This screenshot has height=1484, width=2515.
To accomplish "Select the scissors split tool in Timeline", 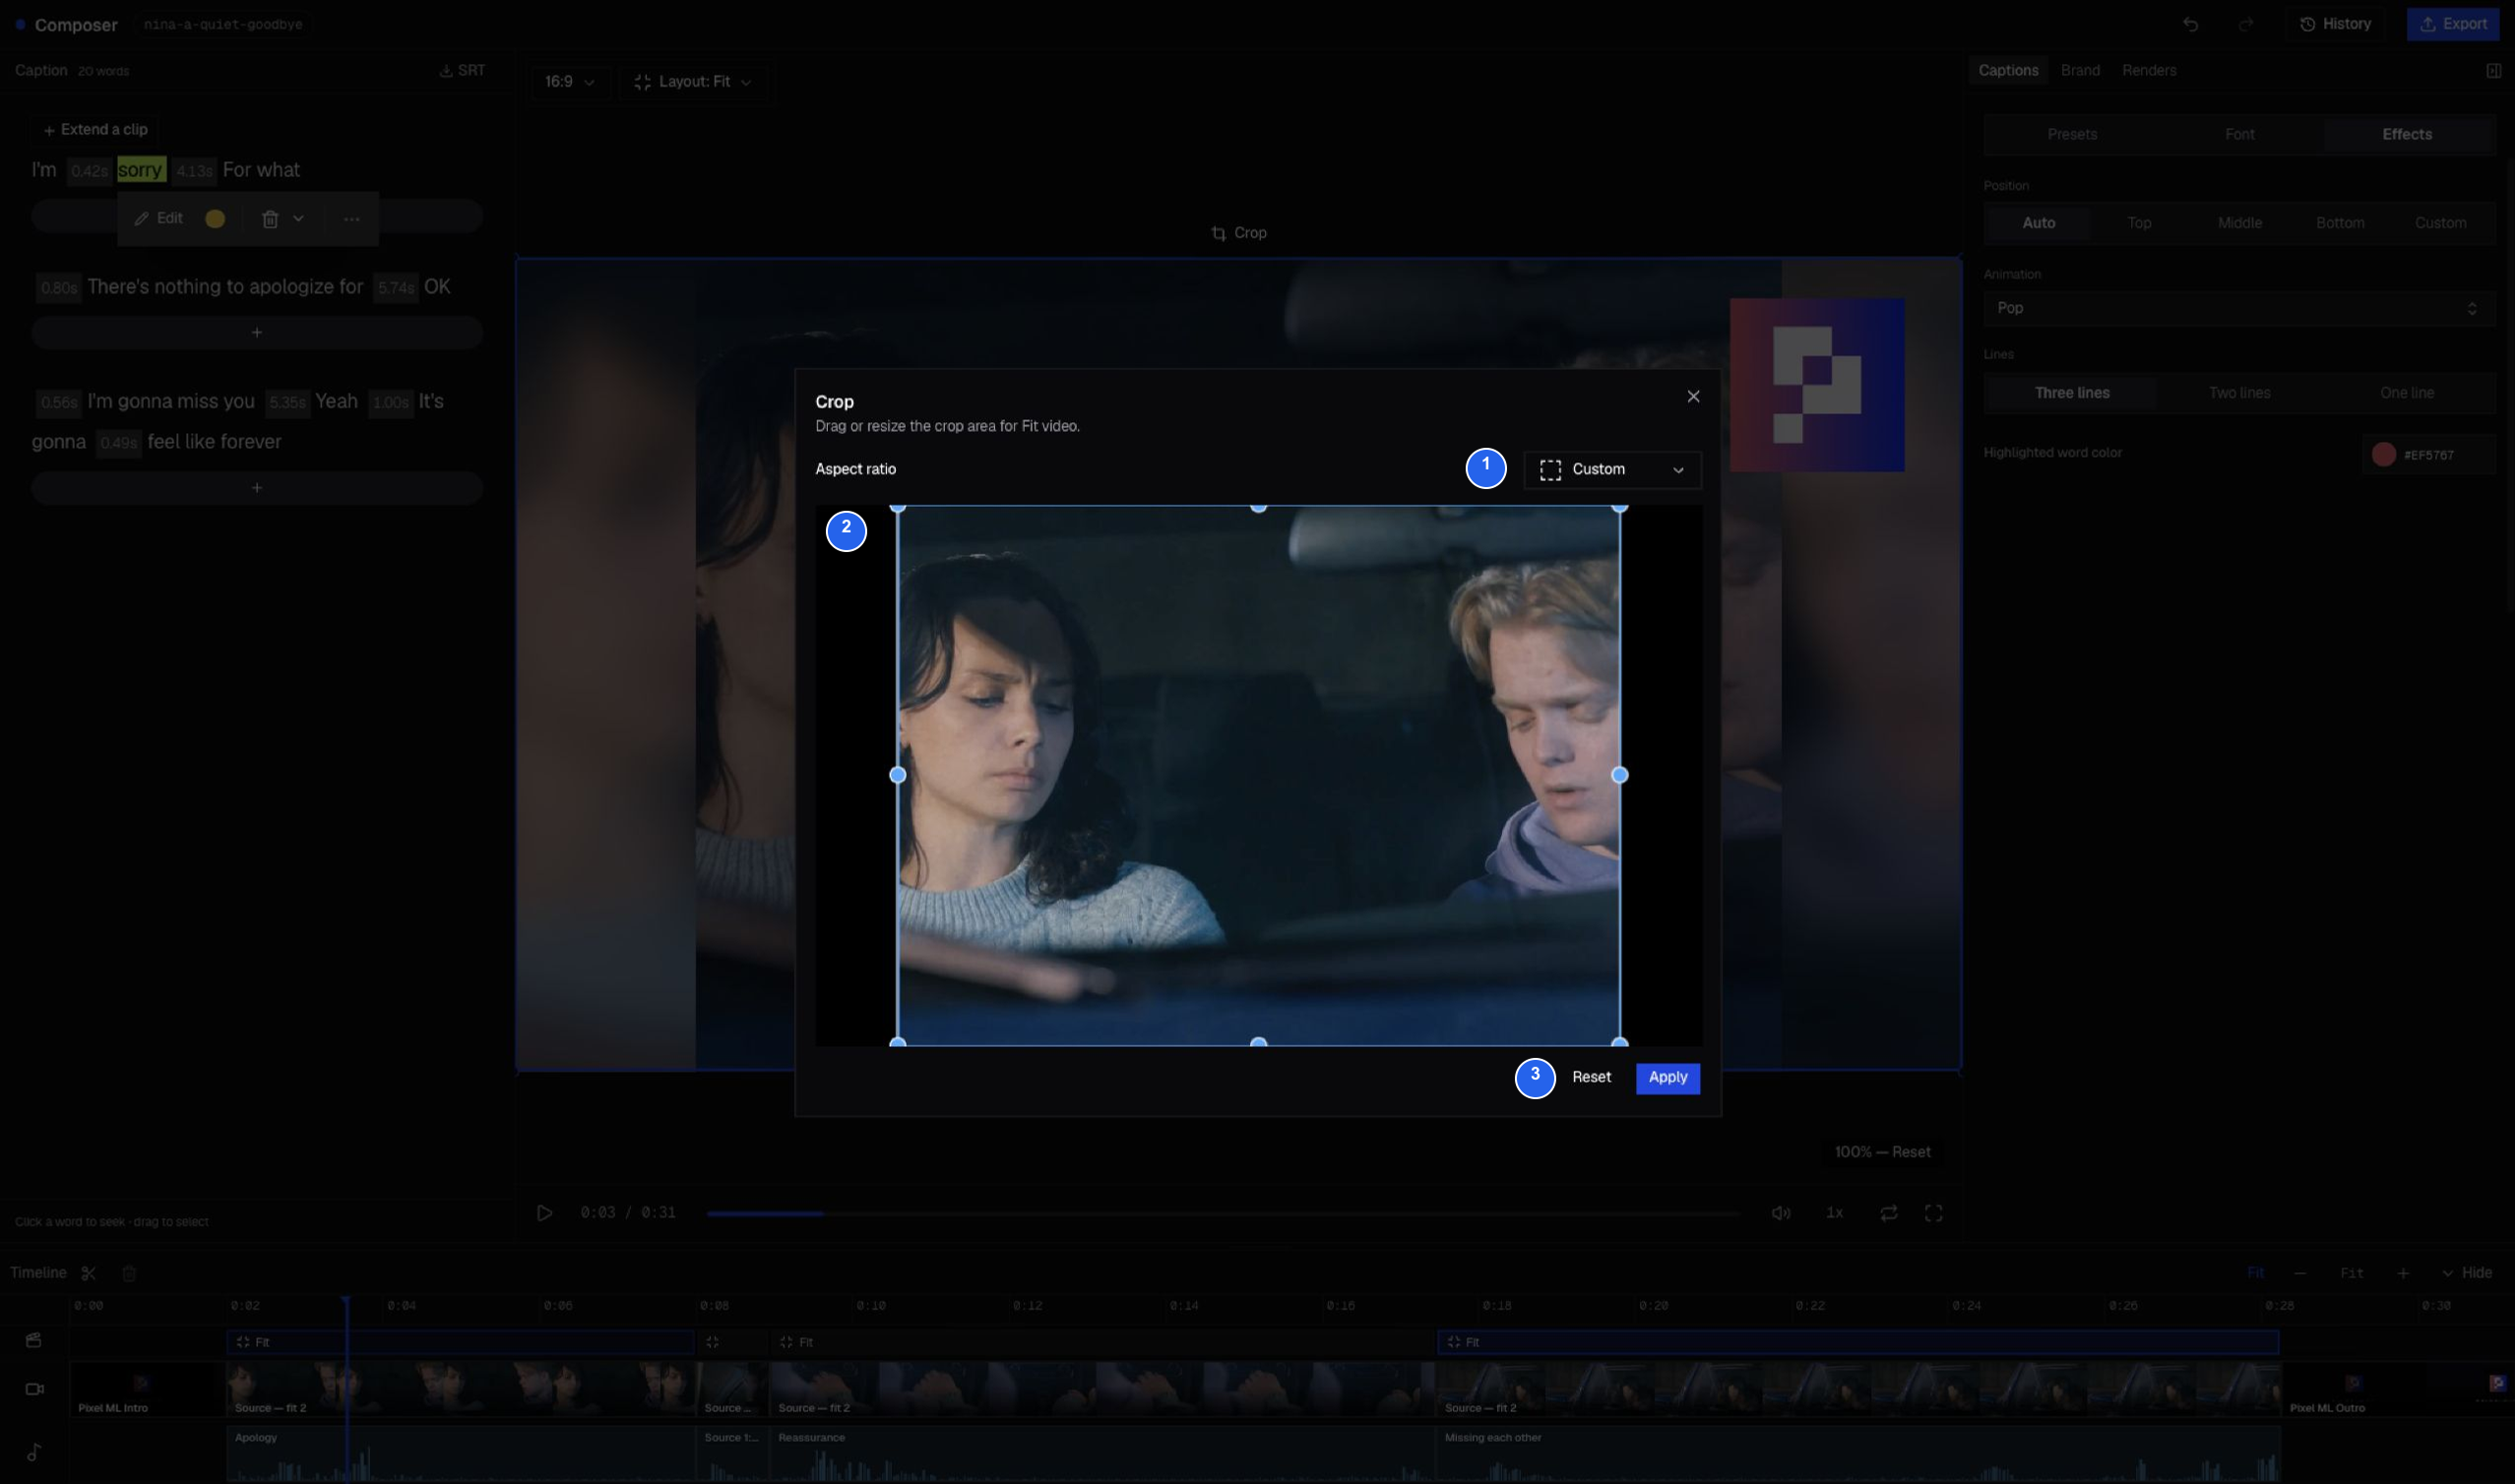I will (x=89, y=1273).
